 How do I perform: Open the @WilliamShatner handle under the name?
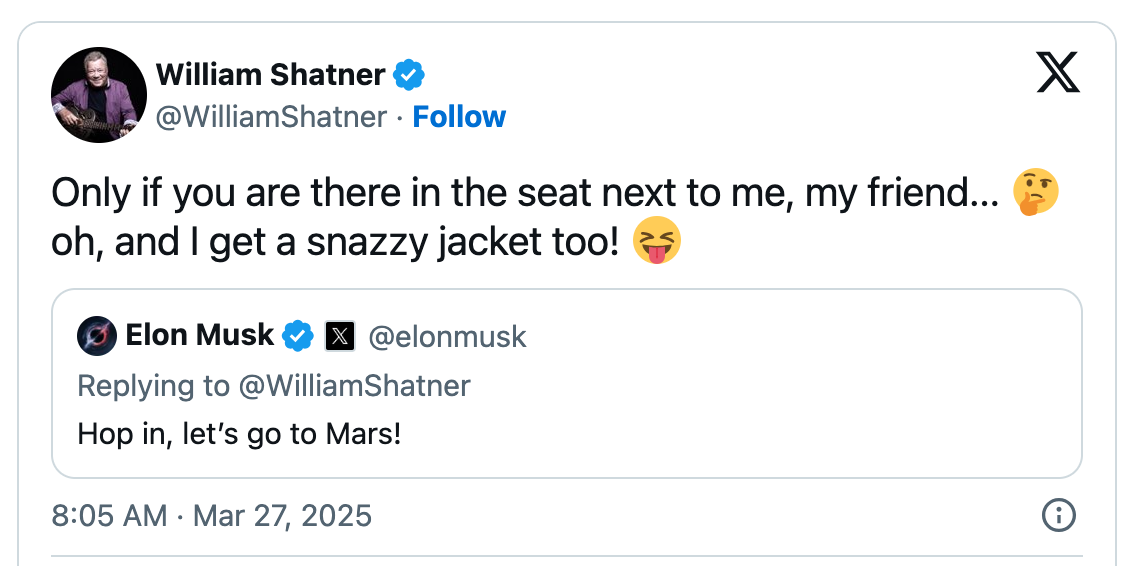coord(271,117)
